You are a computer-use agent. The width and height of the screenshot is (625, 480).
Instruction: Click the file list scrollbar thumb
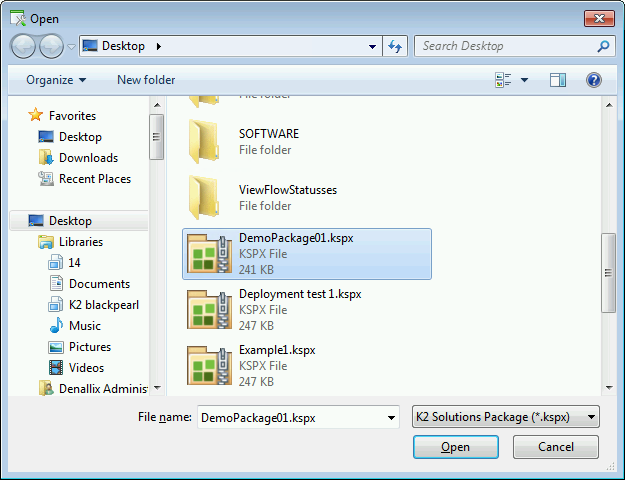608,273
